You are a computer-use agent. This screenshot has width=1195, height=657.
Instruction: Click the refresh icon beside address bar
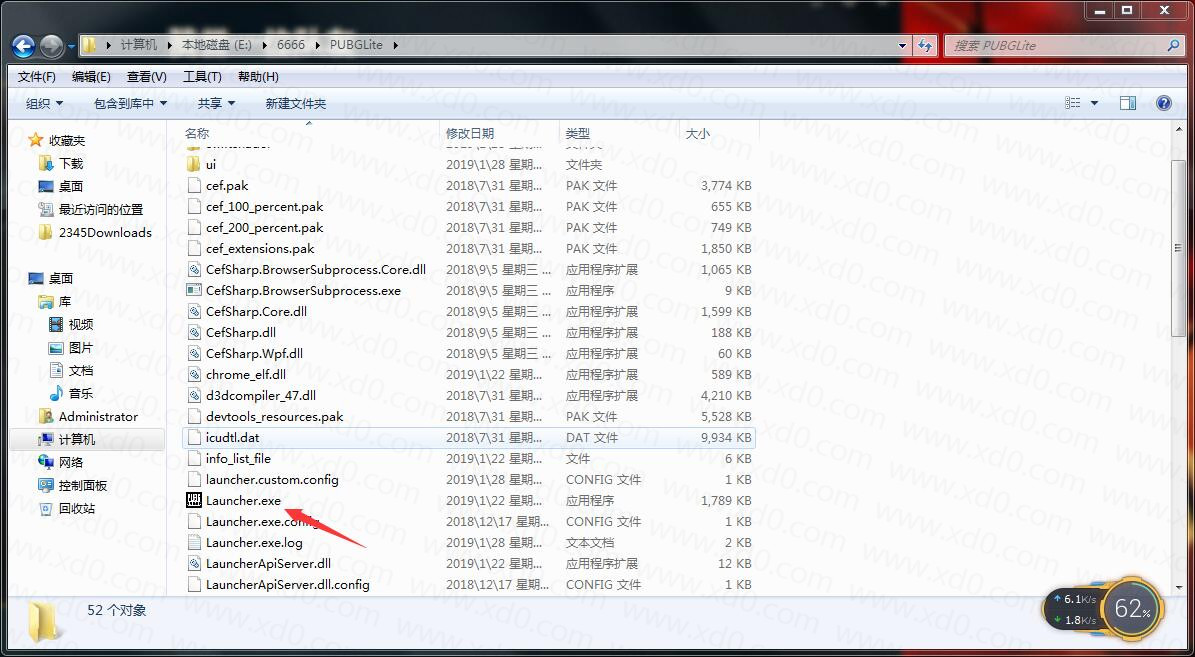tap(925, 45)
